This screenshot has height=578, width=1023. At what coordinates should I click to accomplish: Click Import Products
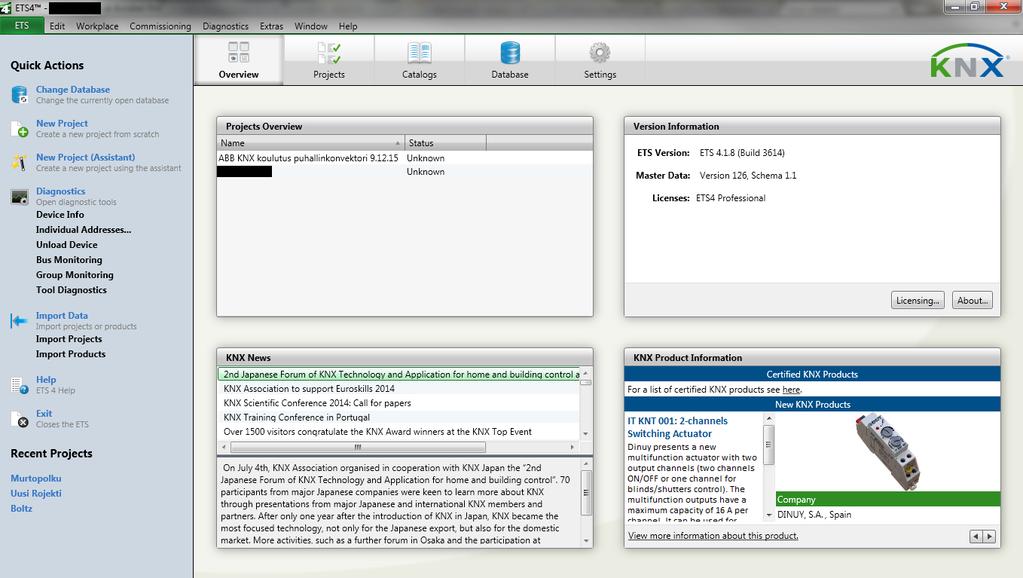(70, 354)
